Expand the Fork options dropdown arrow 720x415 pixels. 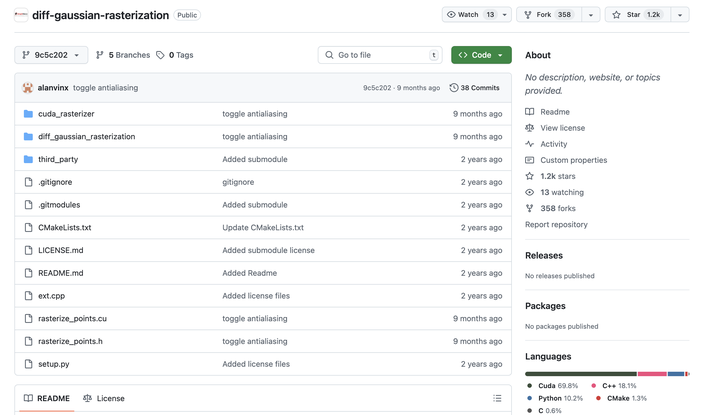[591, 15]
